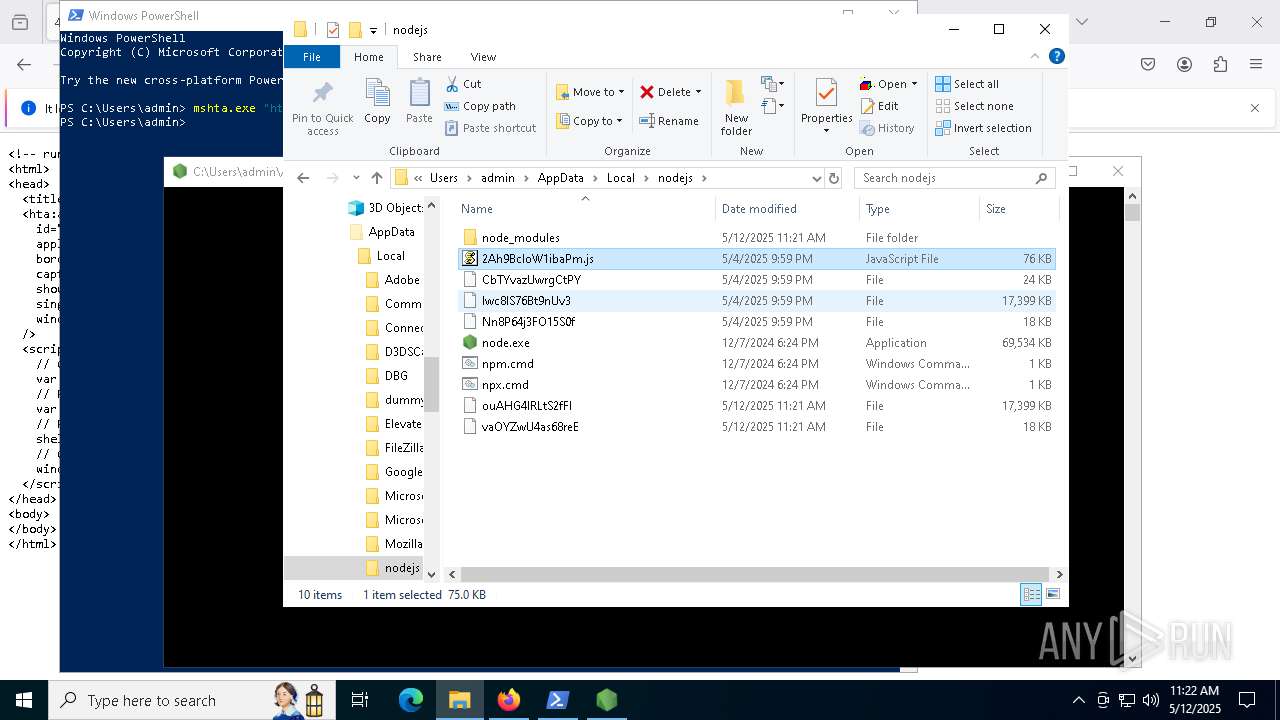Open Explorer Help question icon
This screenshot has height=720, width=1280.
1056,57
